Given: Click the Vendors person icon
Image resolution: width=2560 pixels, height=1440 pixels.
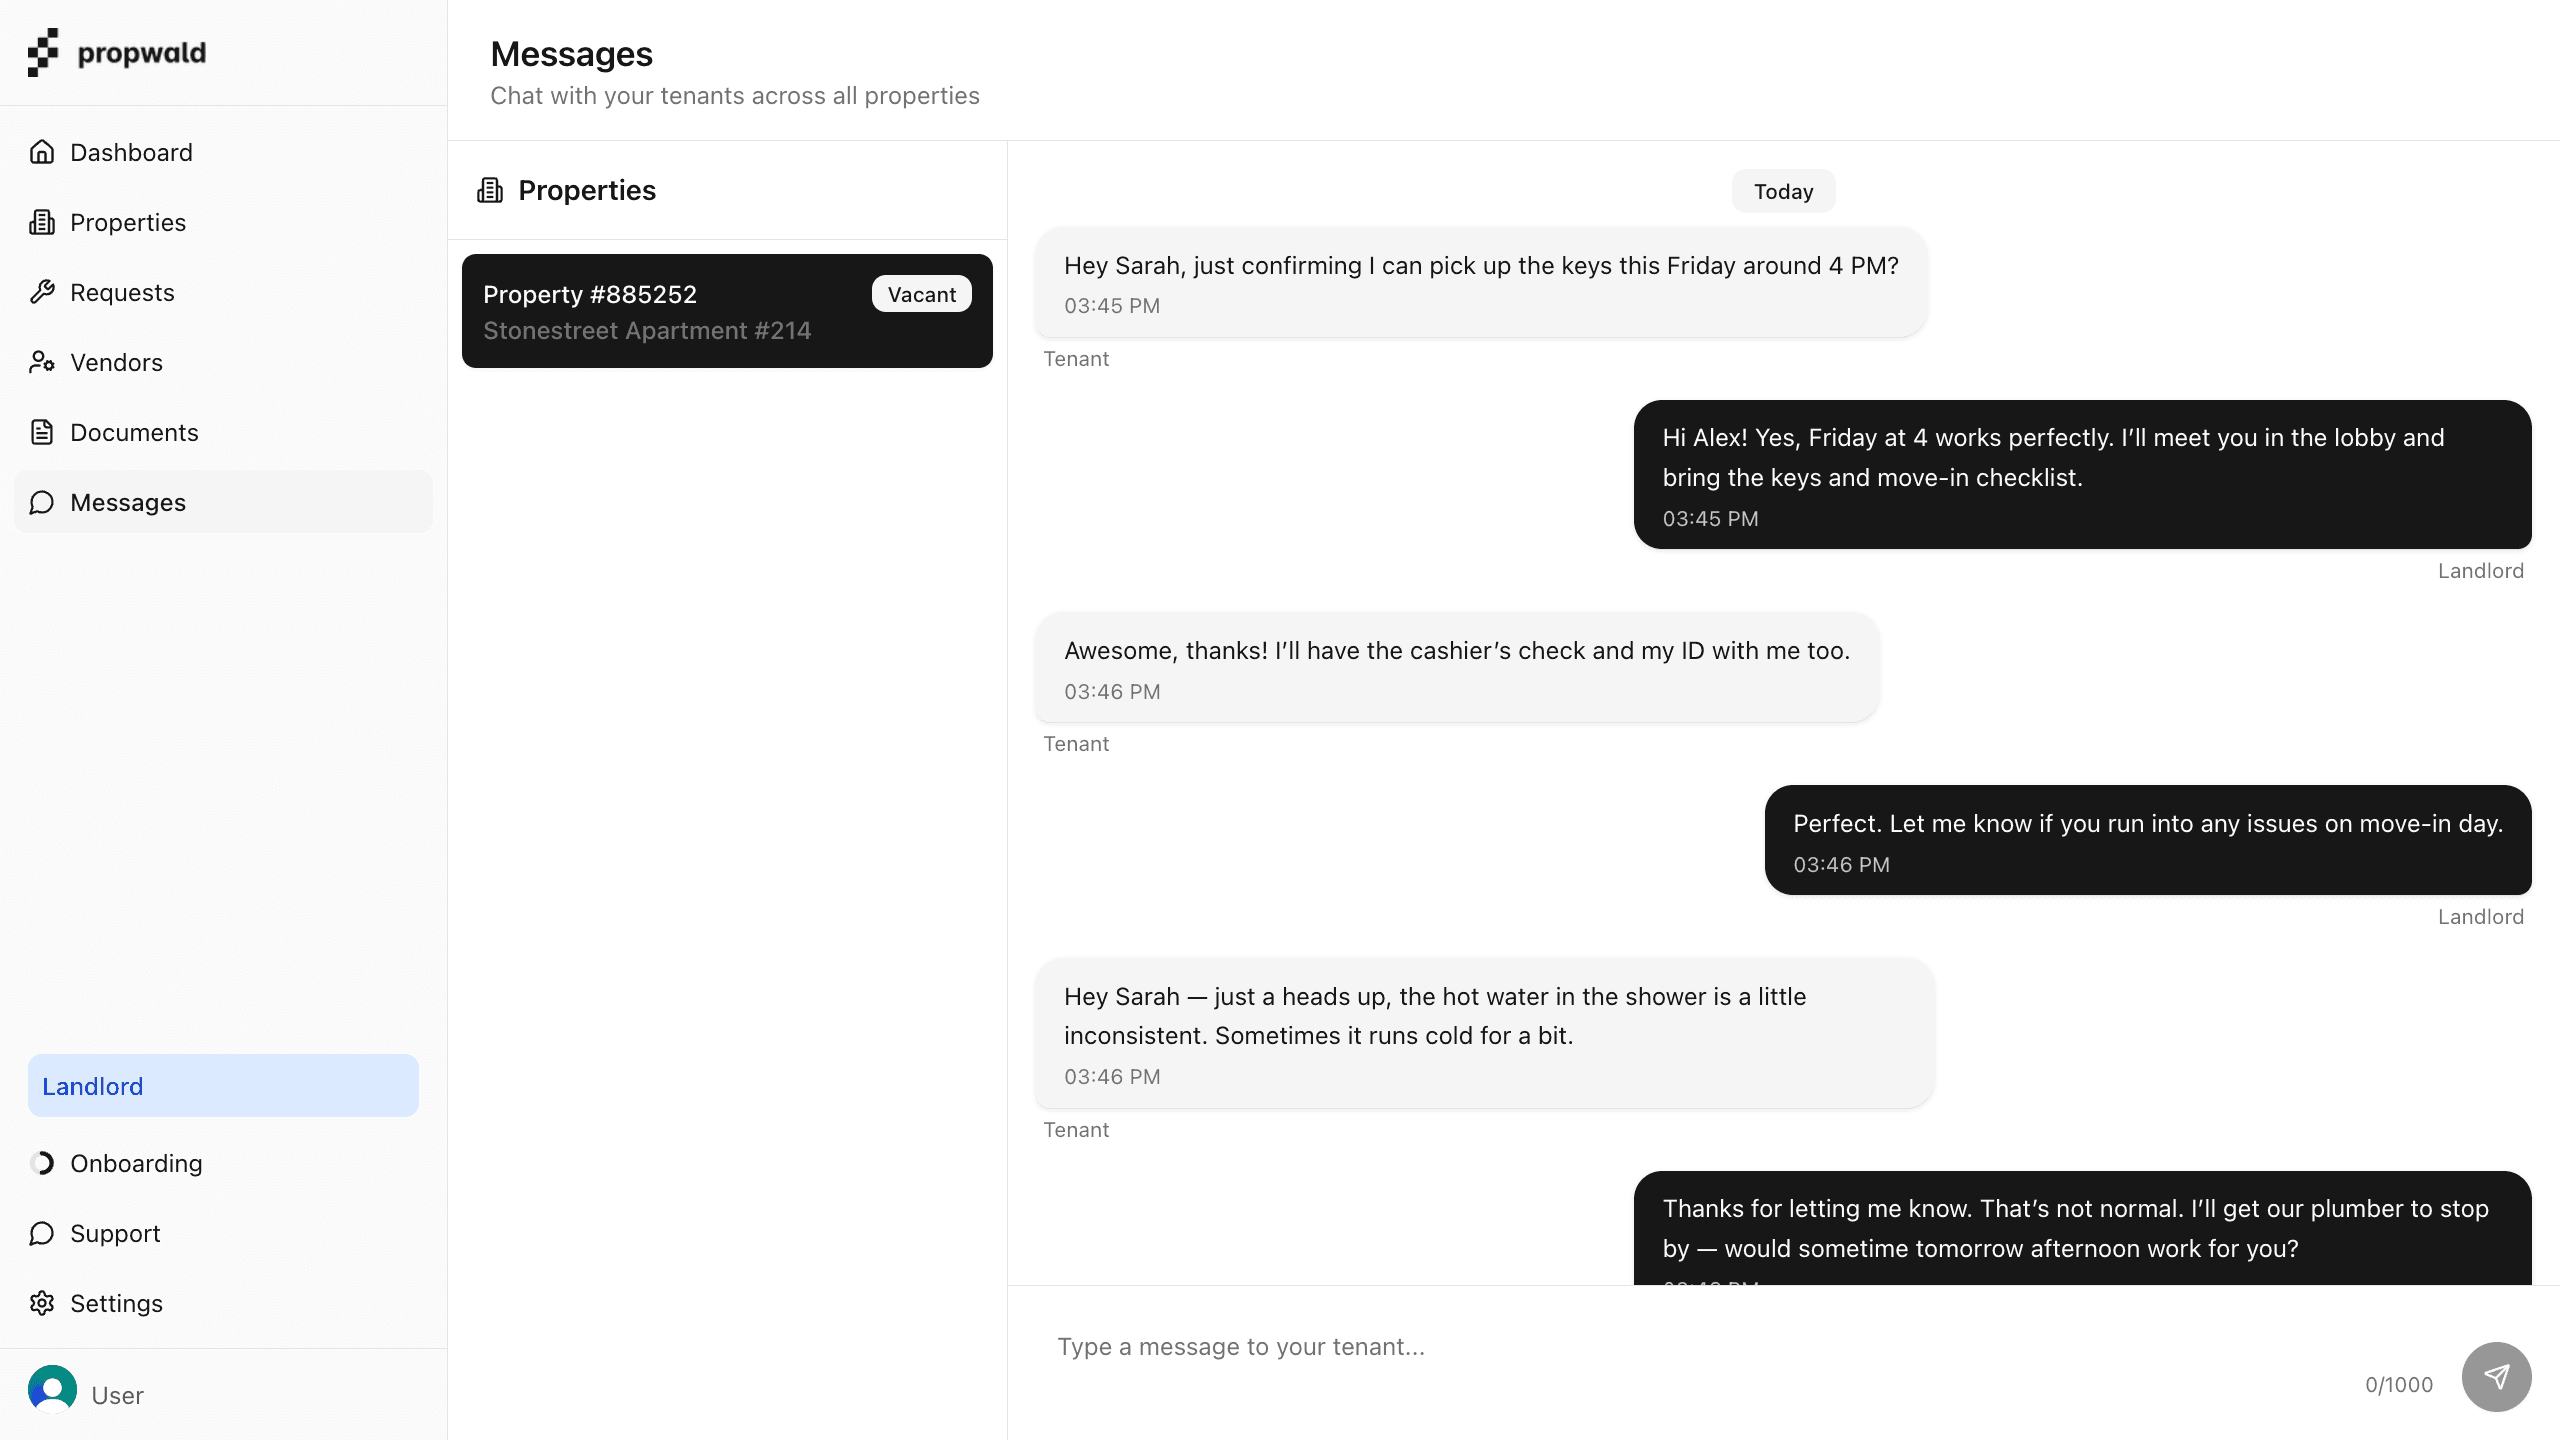Looking at the screenshot, I should tap(42, 362).
